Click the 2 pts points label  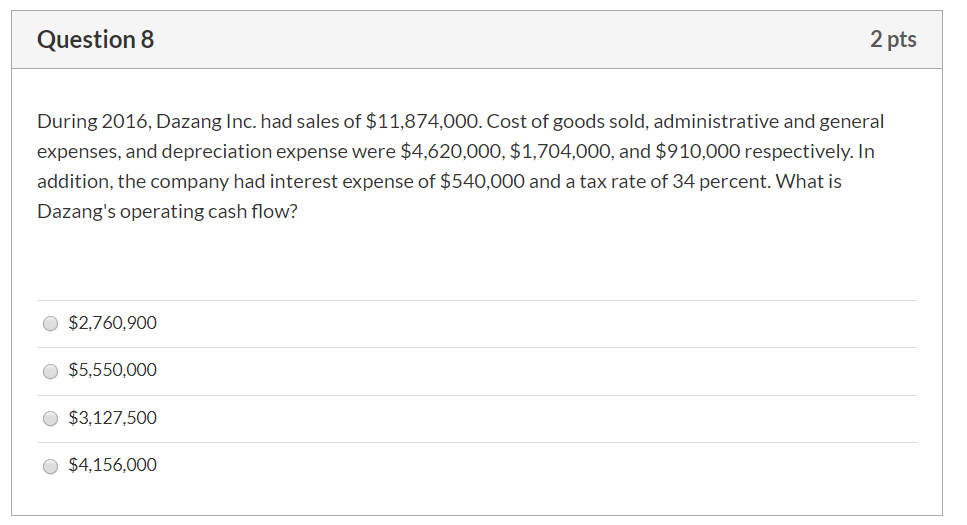point(892,40)
